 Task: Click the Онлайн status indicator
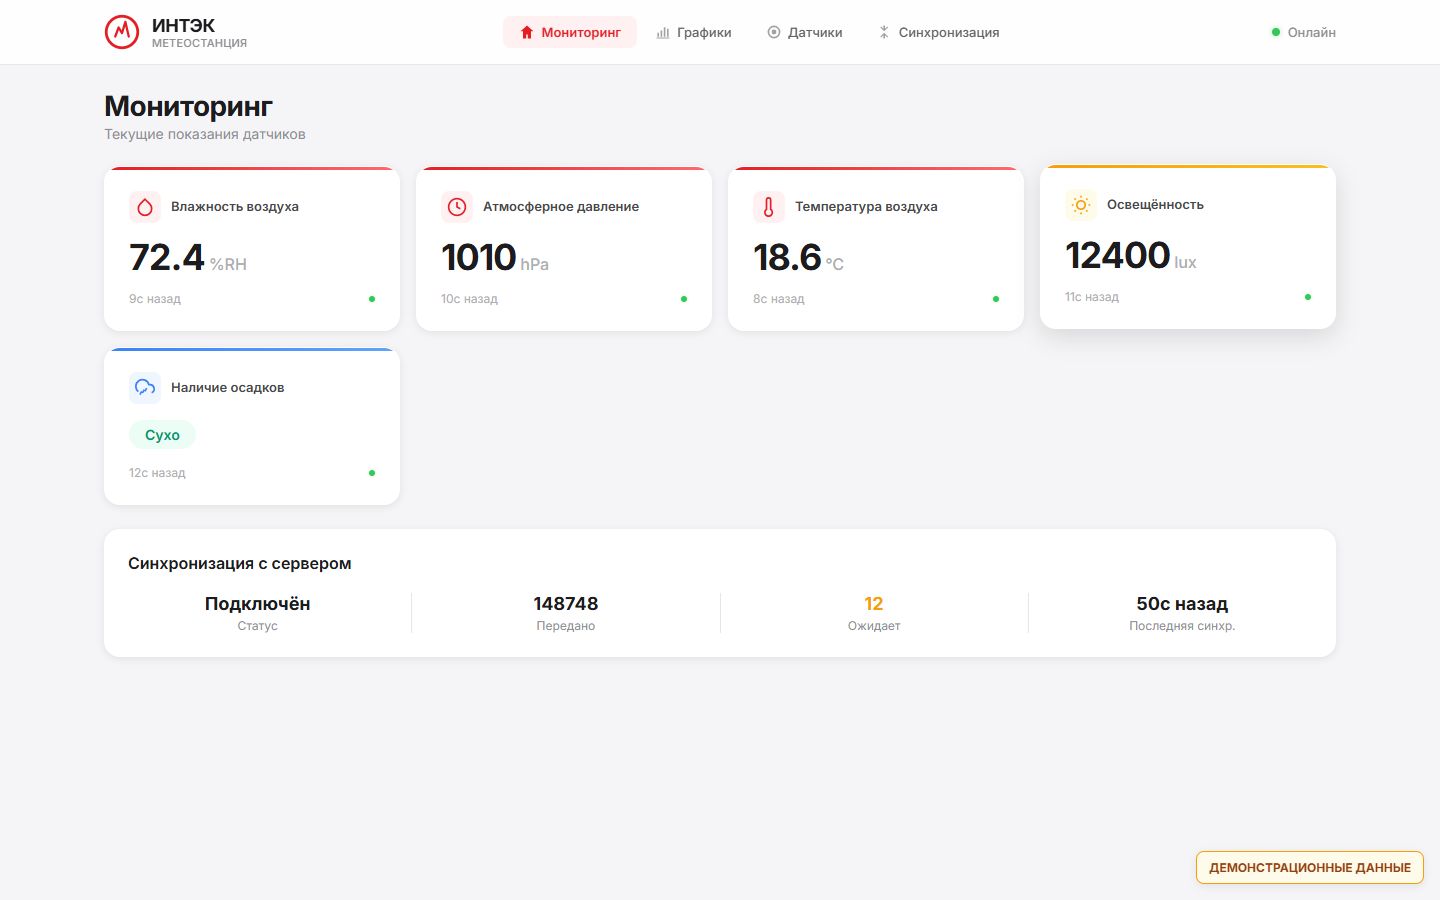coord(1303,32)
